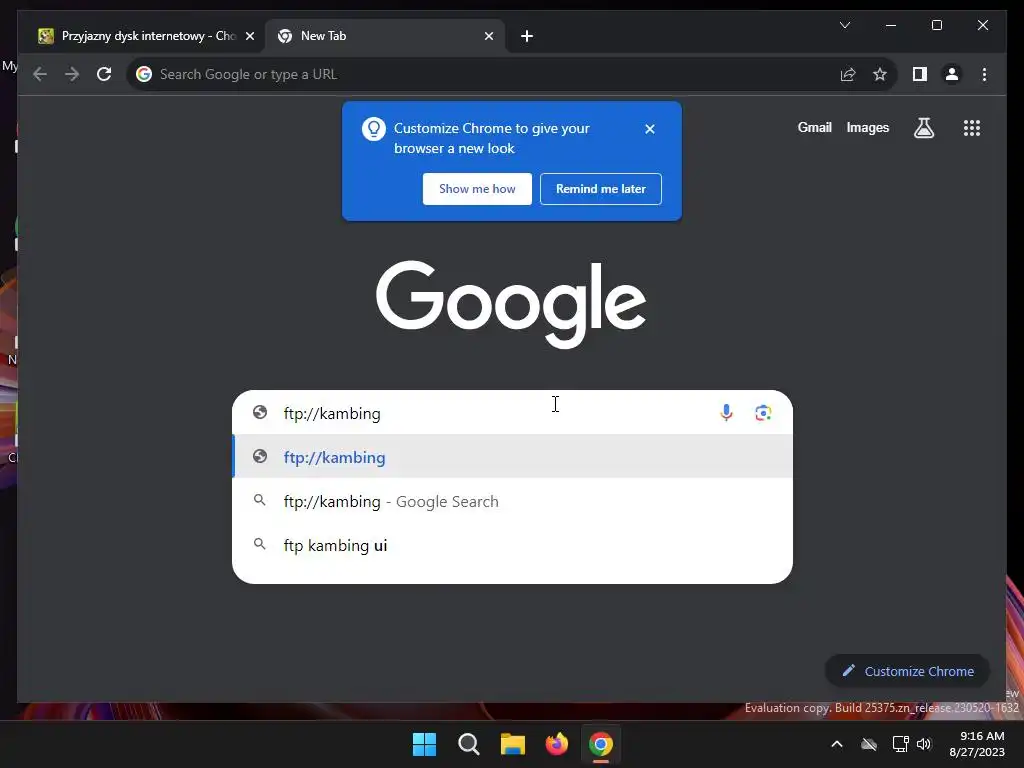
Task: Open the Chrome three-dot menu
Action: (x=984, y=74)
